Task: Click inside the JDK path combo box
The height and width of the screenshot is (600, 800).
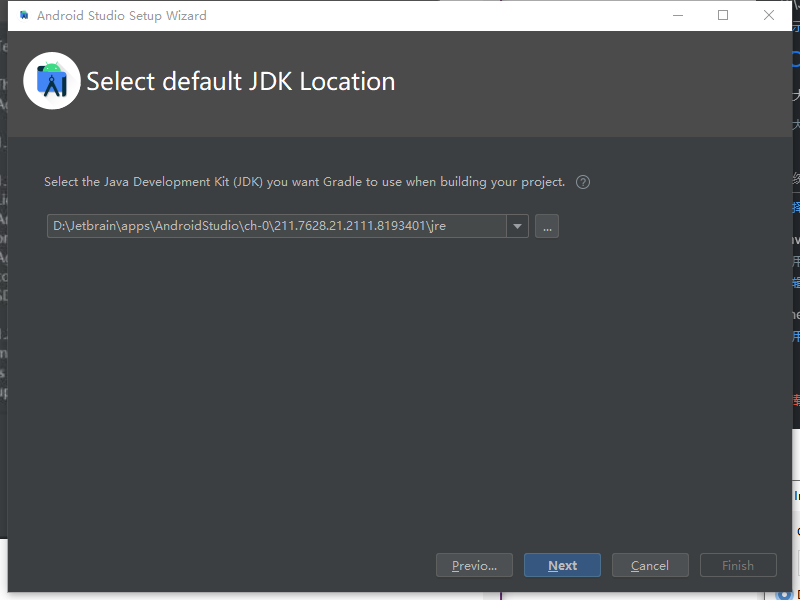Action: [276, 226]
